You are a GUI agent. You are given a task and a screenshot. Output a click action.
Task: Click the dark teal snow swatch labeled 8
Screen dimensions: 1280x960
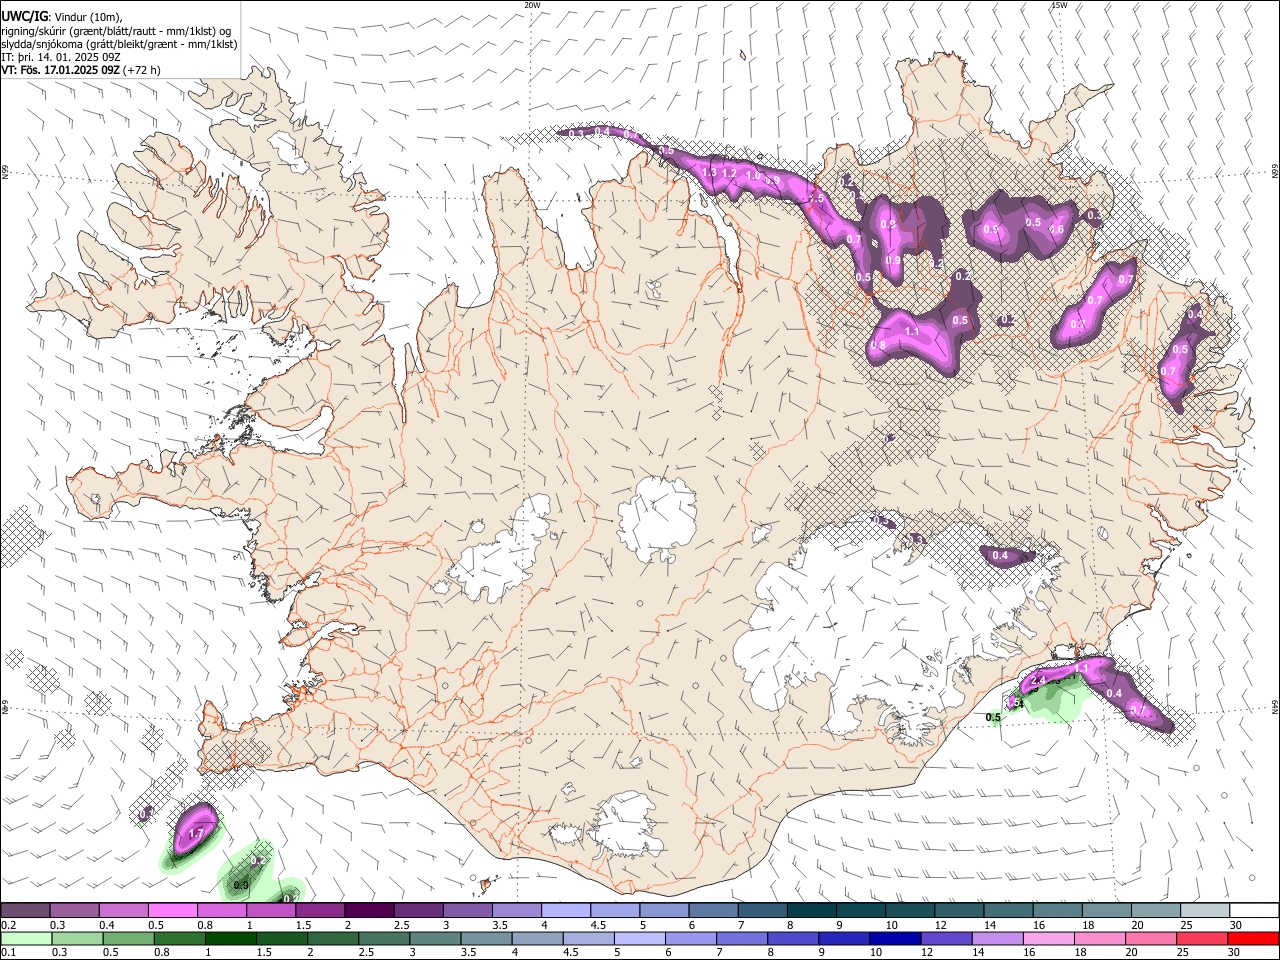click(x=812, y=910)
